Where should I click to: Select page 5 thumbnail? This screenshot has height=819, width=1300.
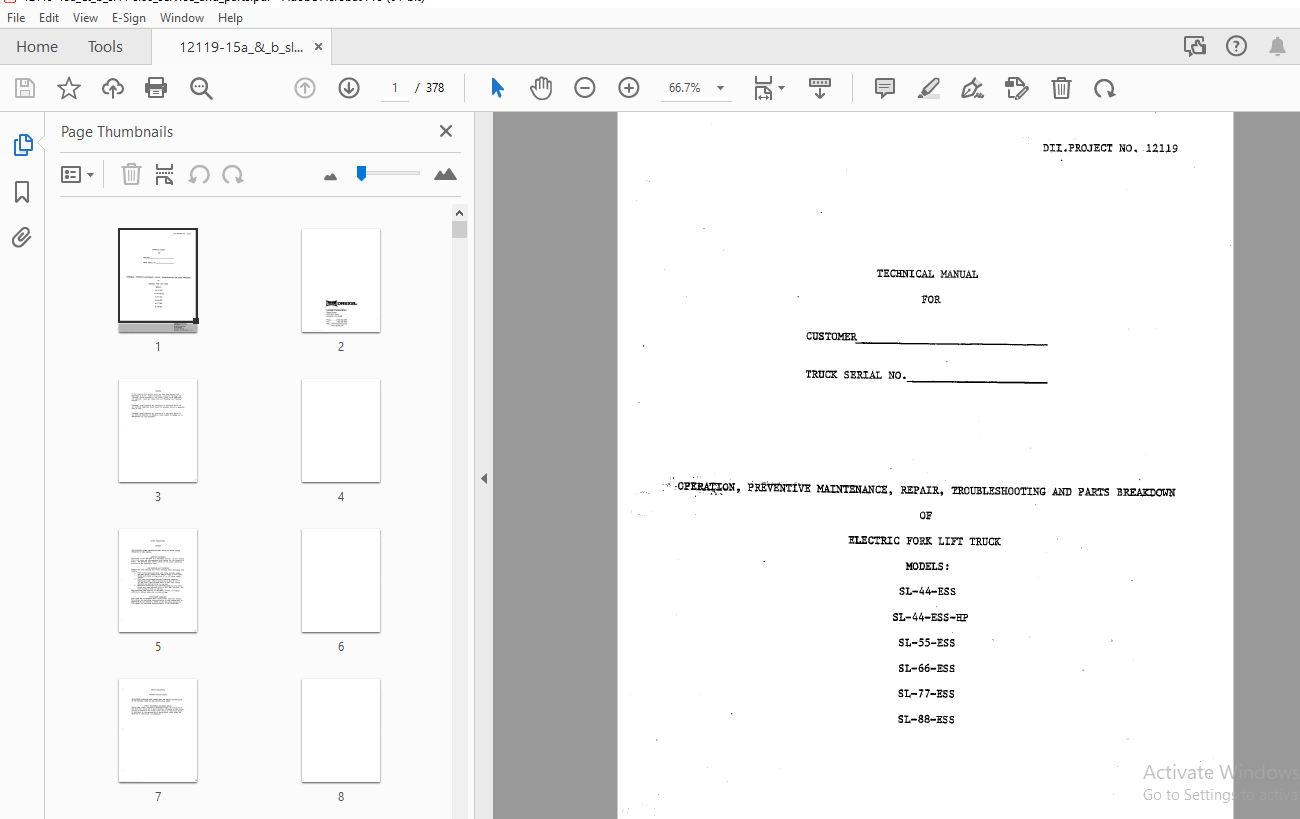[x=158, y=580]
